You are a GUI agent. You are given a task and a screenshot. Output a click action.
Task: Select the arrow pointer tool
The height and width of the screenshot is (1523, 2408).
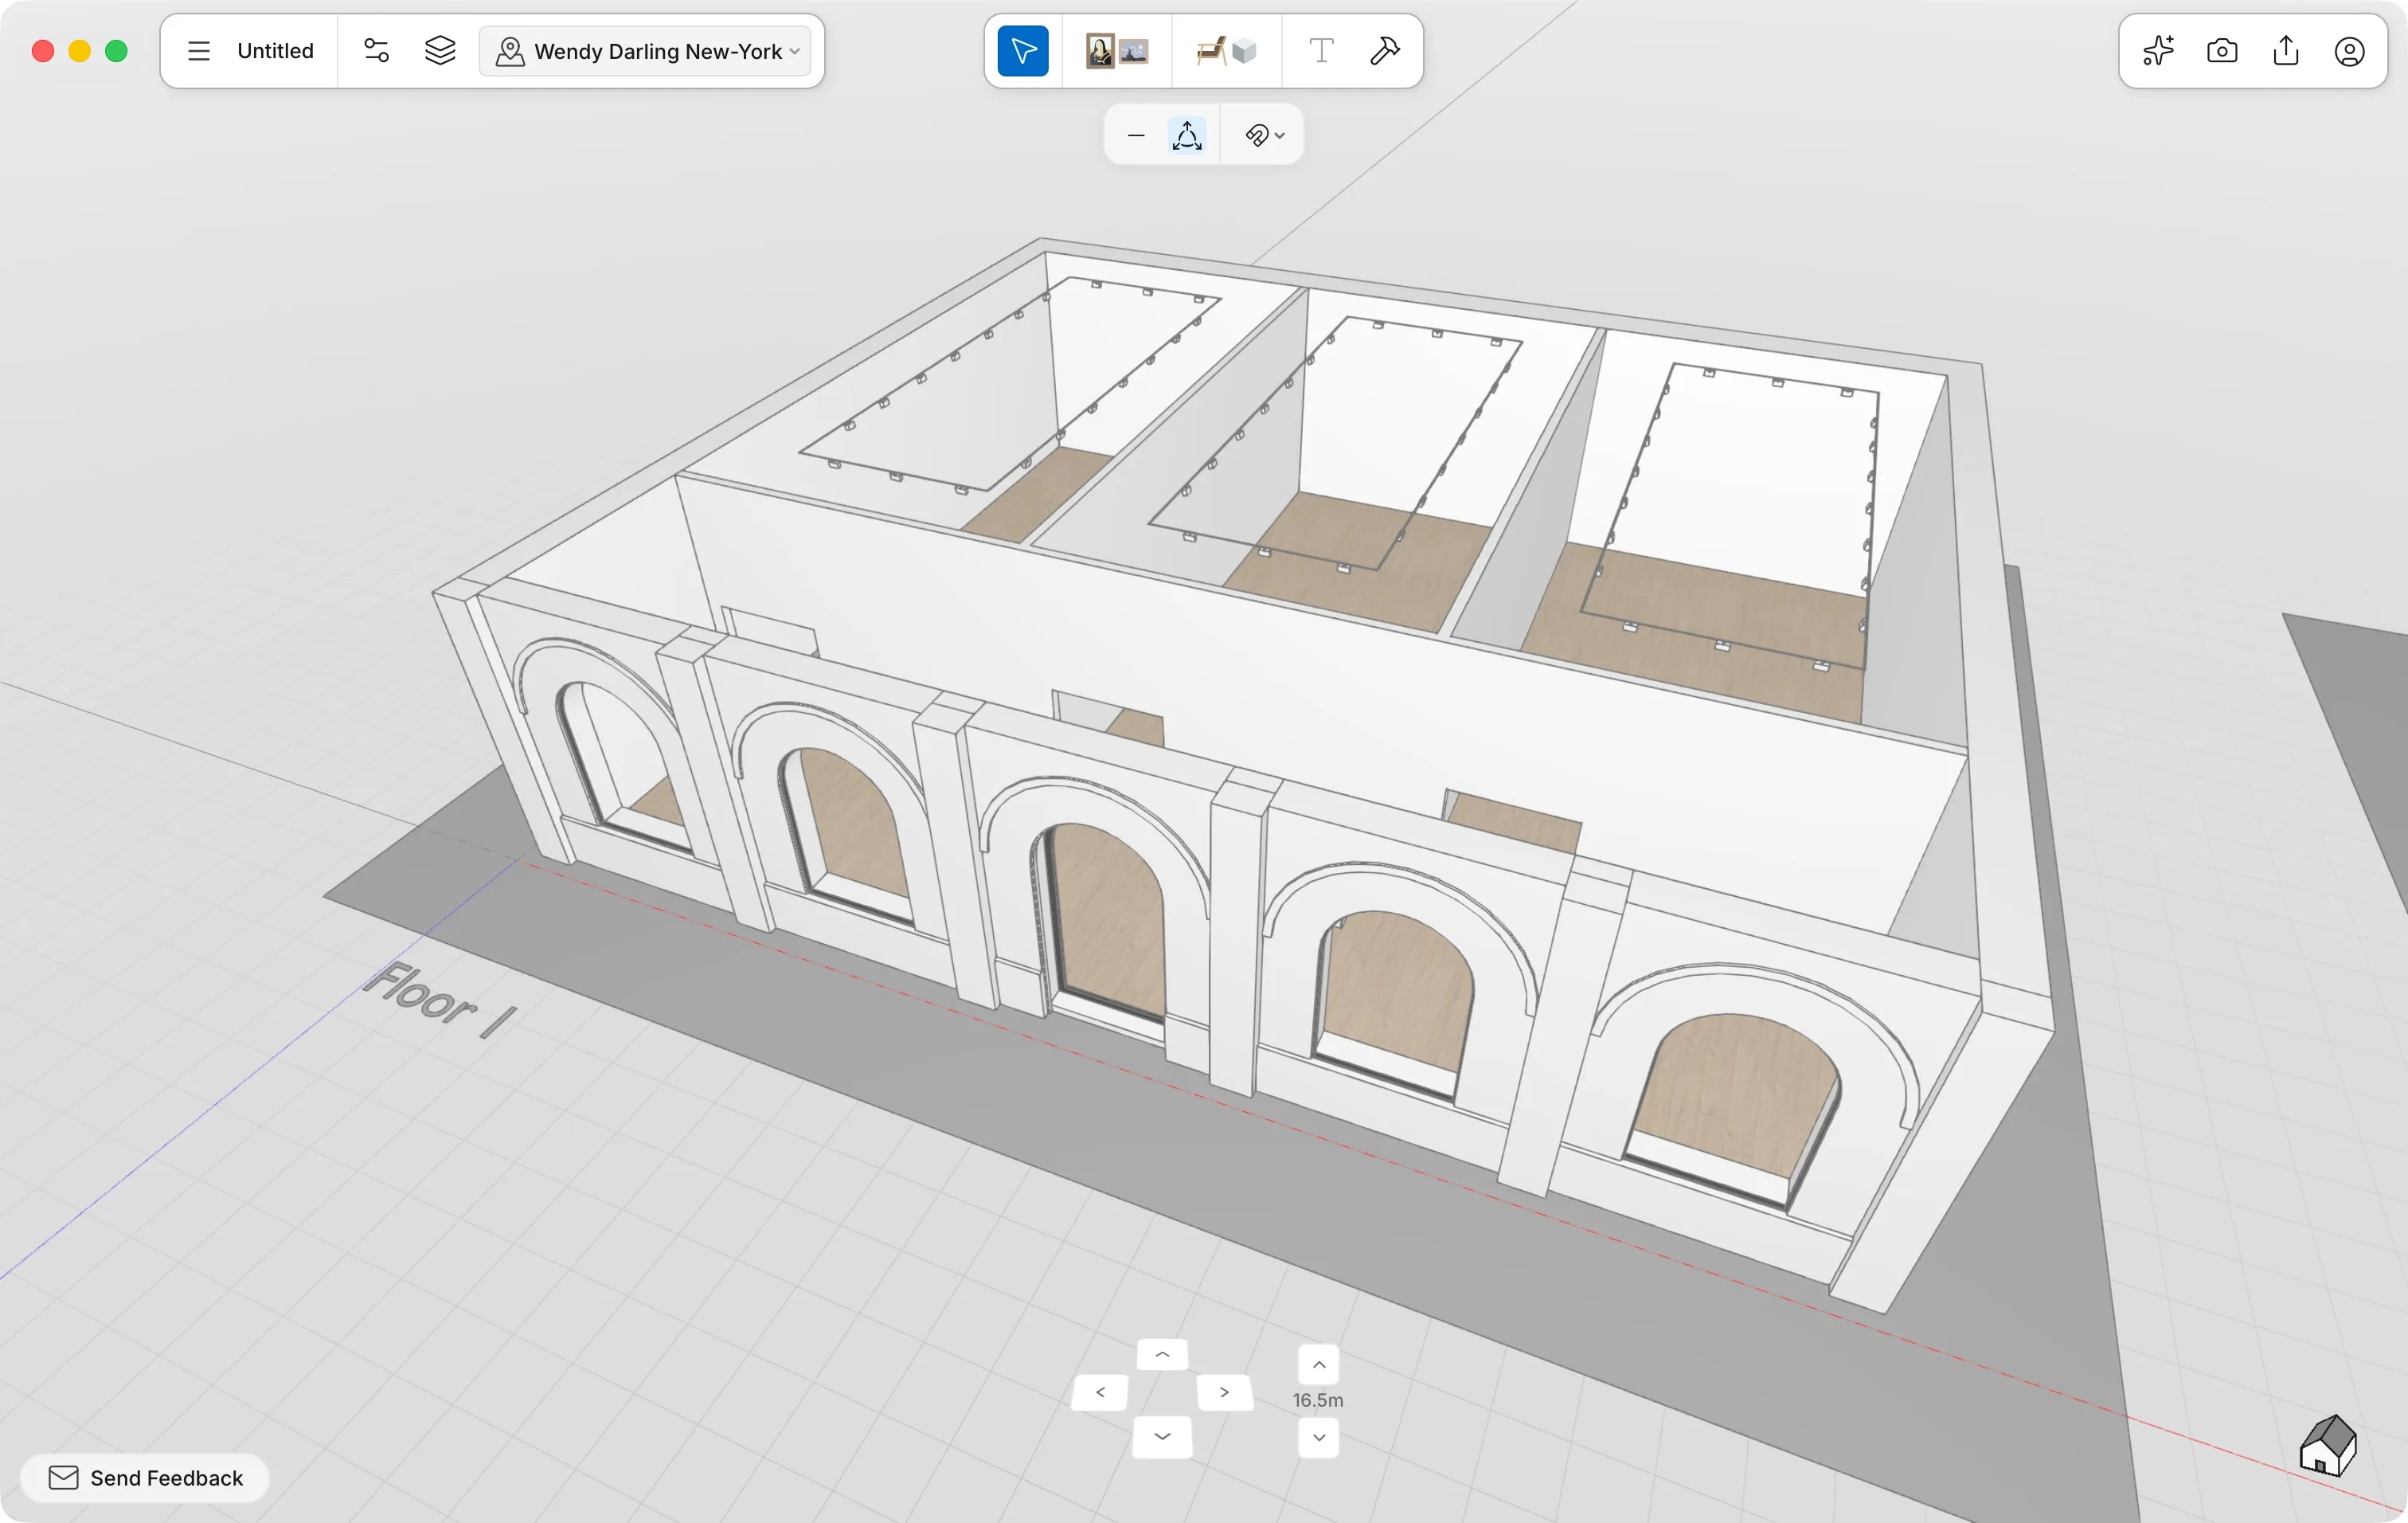(x=1023, y=51)
